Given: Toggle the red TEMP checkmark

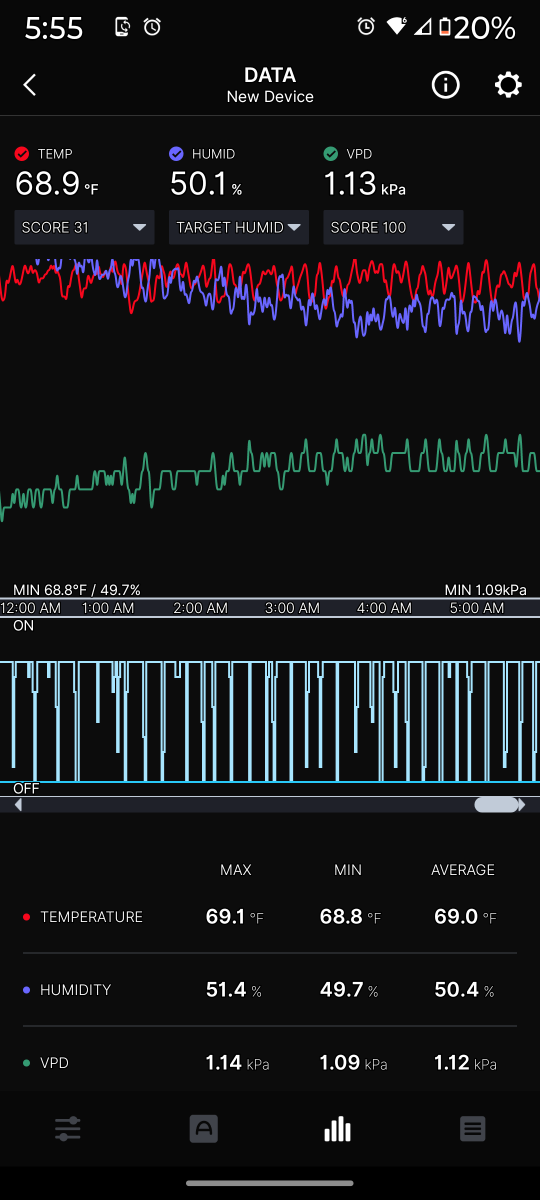Looking at the screenshot, I should (x=22, y=154).
